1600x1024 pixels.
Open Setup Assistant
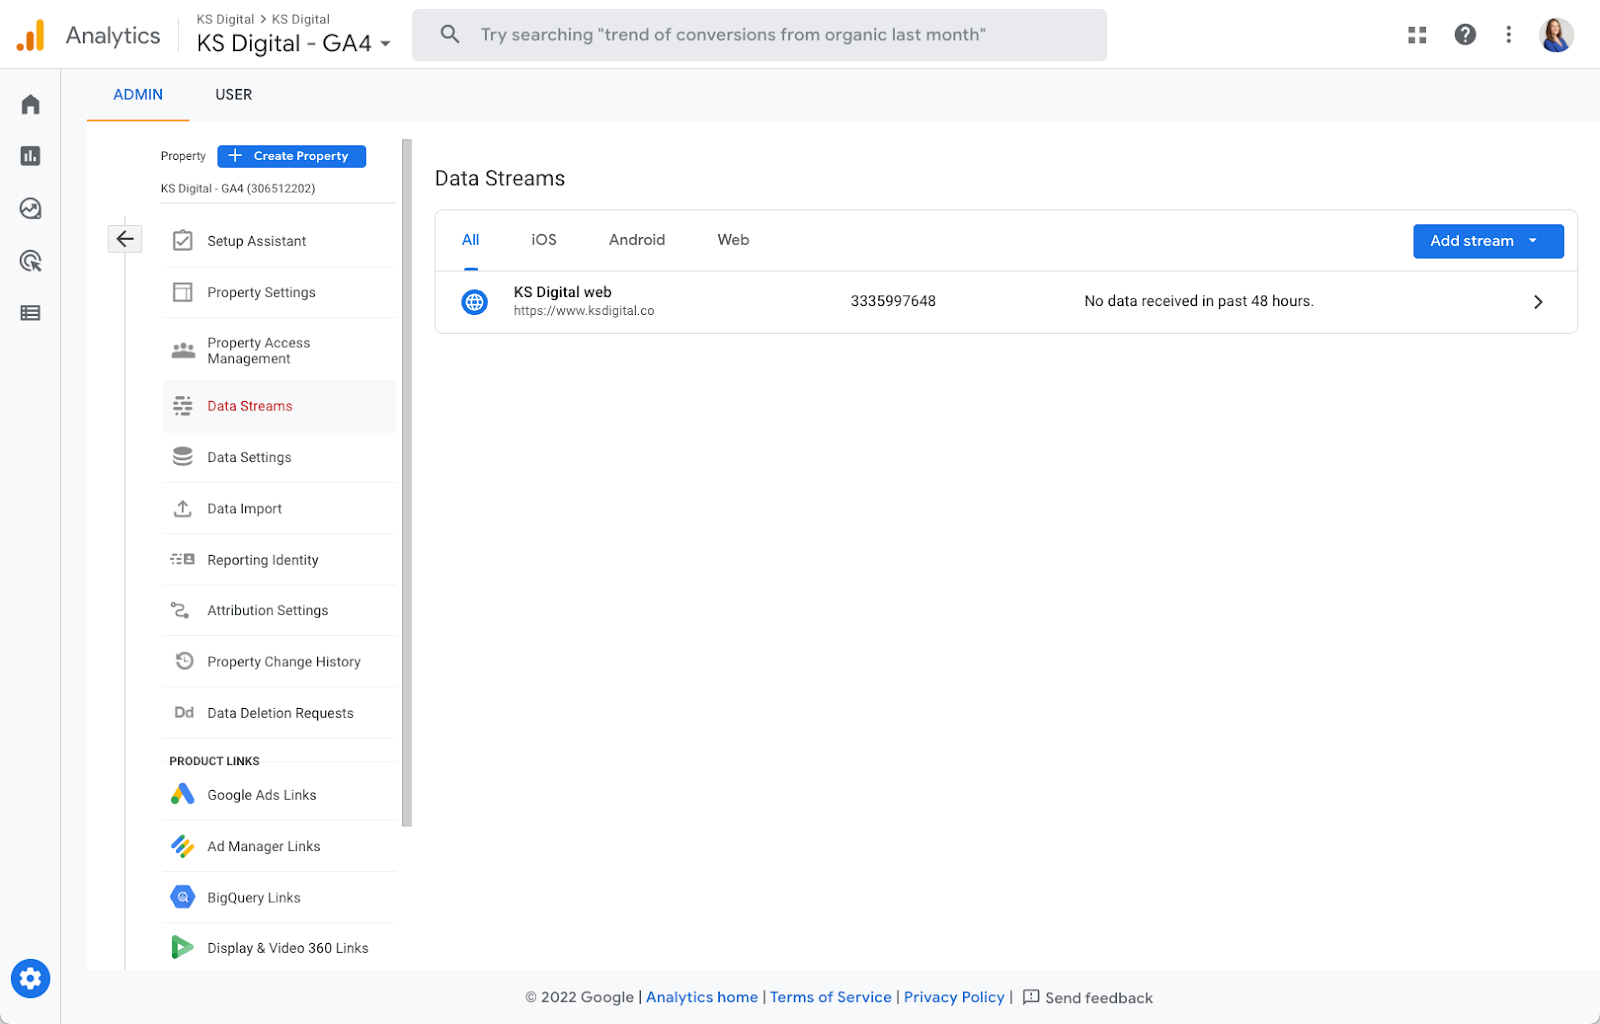point(279,241)
